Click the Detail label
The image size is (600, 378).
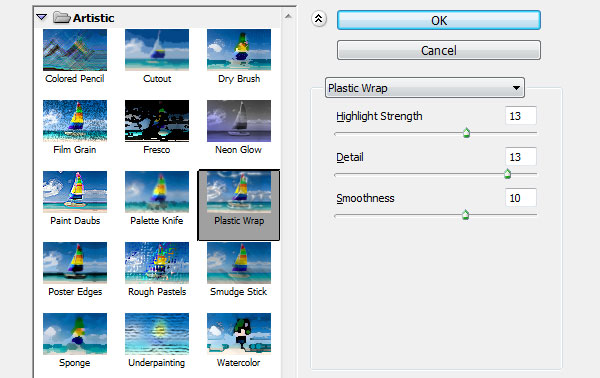[x=350, y=157]
